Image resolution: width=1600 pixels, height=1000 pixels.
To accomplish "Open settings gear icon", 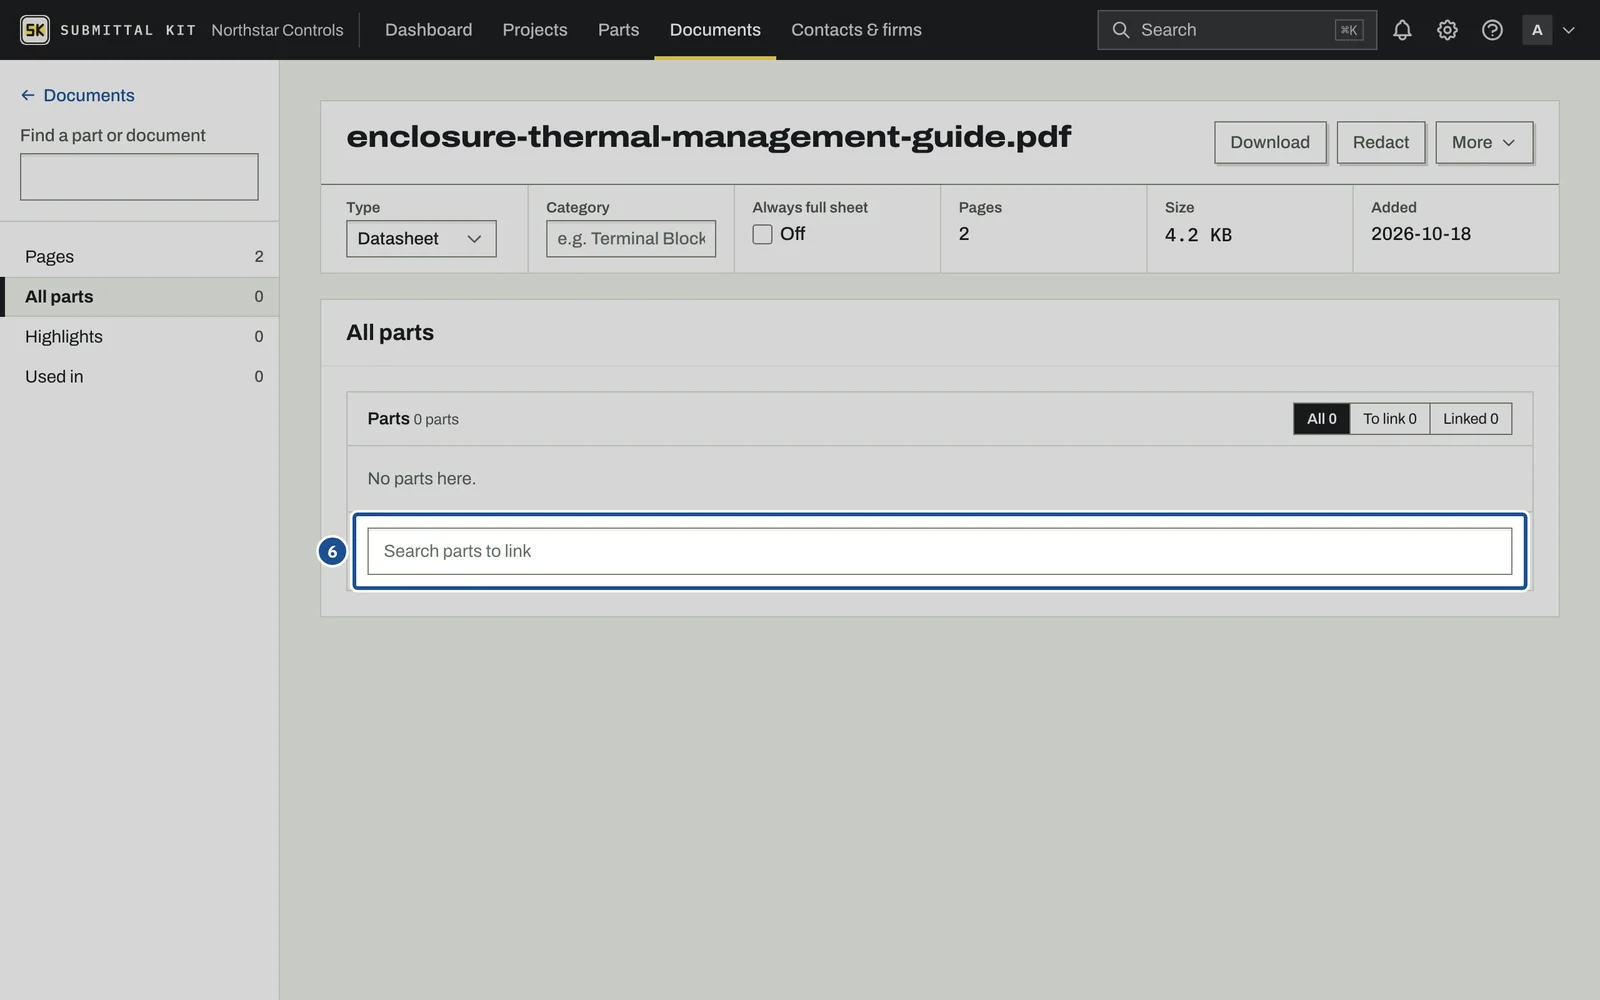I will tap(1447, 30).
